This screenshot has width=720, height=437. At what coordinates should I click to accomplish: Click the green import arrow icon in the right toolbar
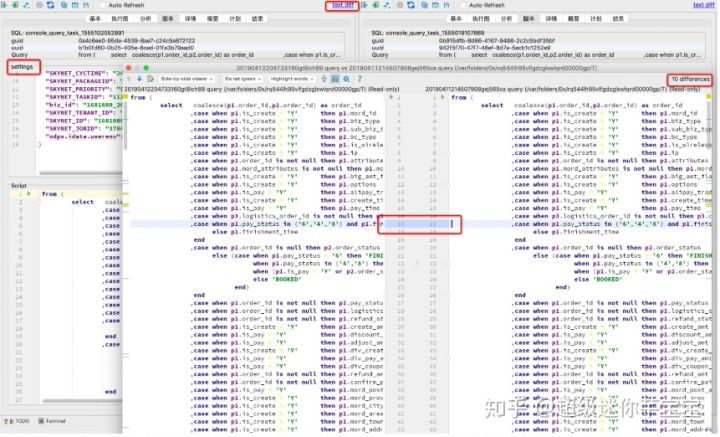(x=376, y=5)
